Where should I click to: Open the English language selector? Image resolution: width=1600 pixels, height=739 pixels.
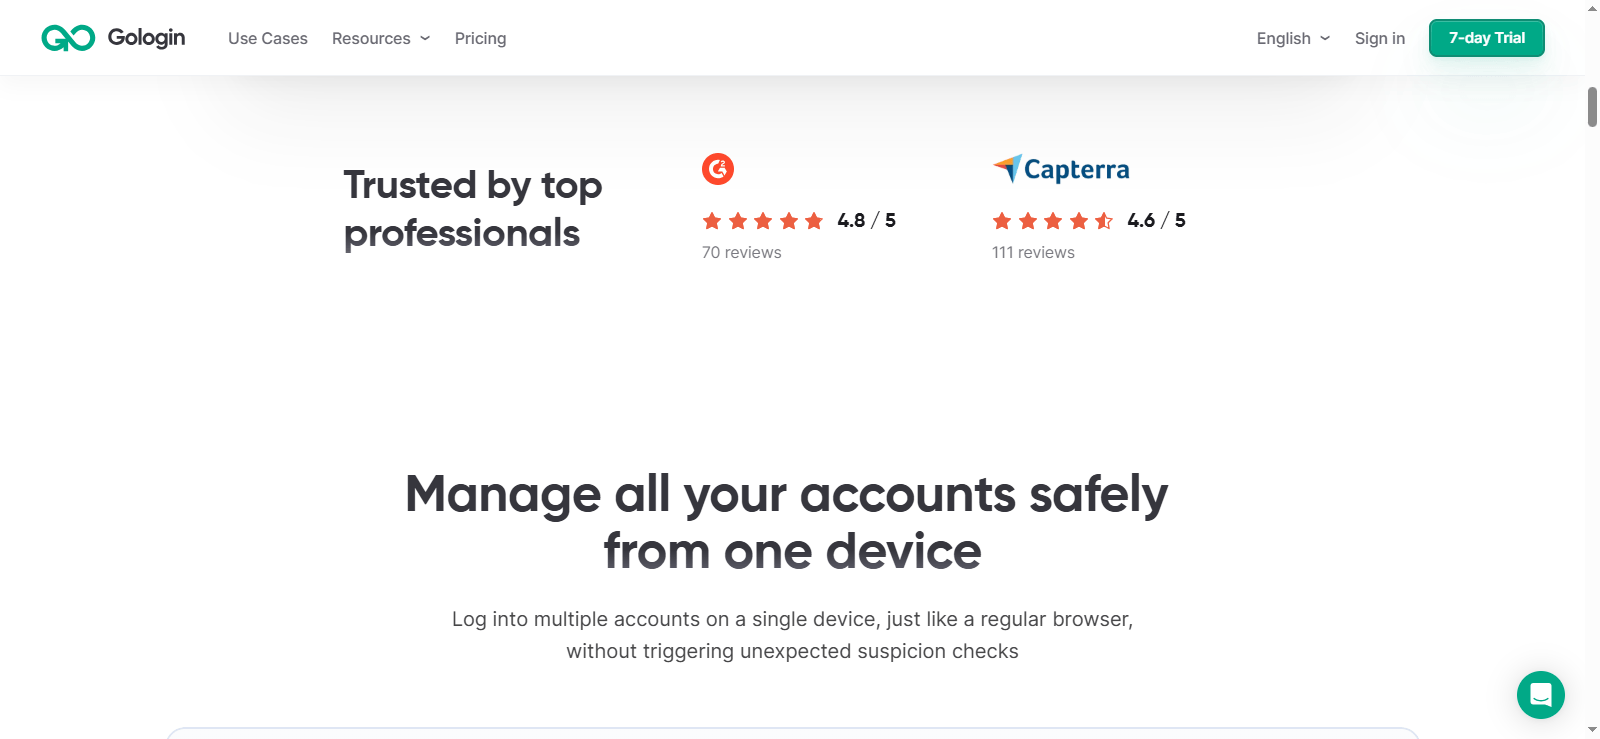[1293, 38]
